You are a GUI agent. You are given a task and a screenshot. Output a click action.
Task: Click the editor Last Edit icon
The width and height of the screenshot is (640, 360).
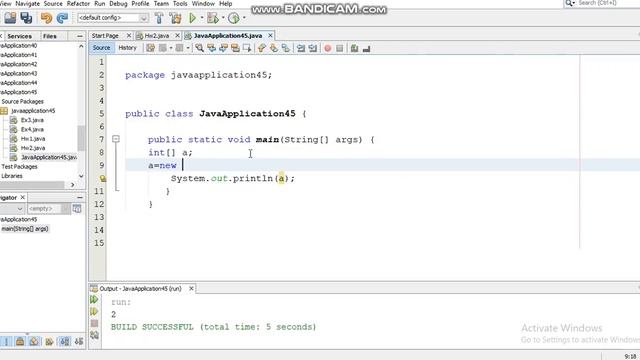(x=151, y=48)
